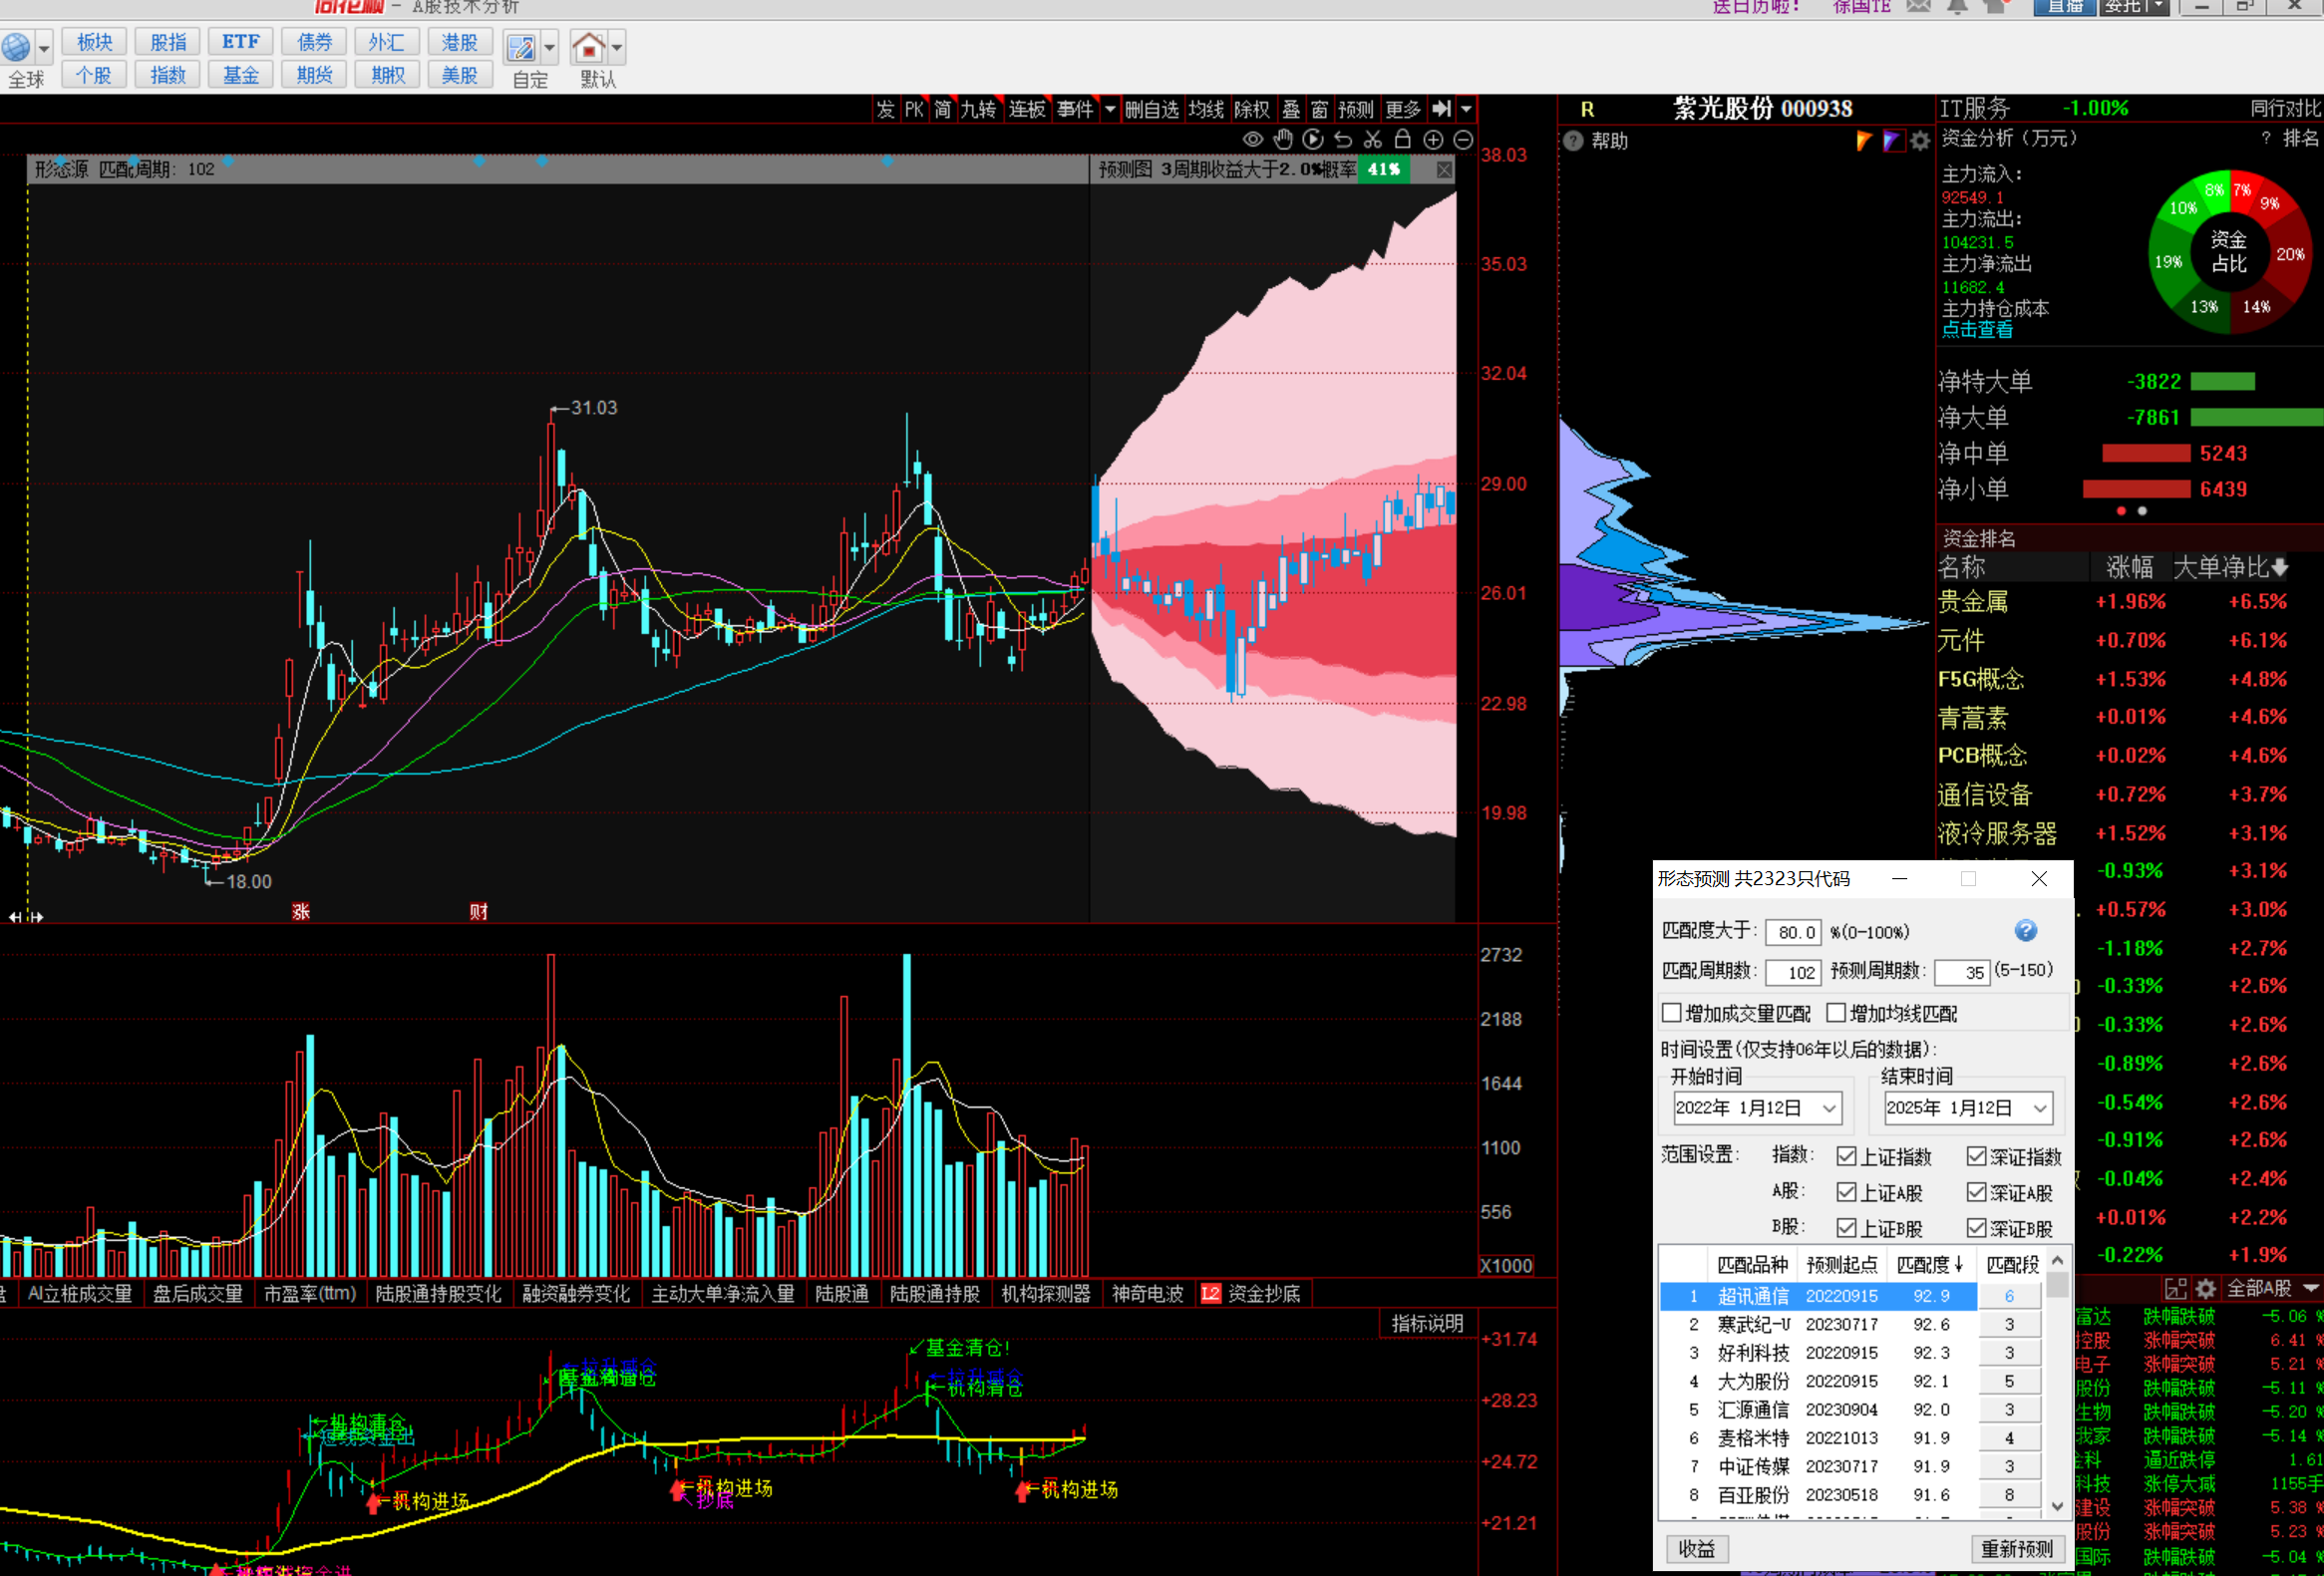Zoom out with the minus circle icon
2324x1576 pixels.
[x=1462, y=140]
